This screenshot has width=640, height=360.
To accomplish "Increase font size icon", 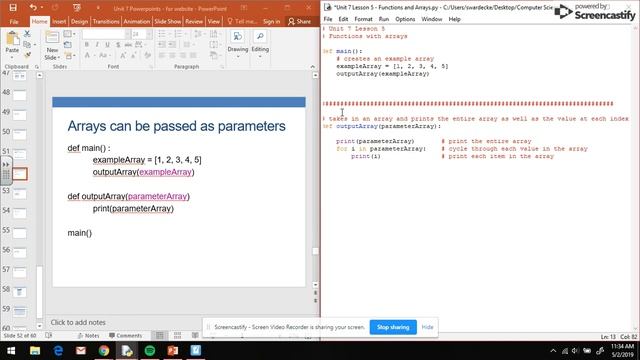I will (x=123, y=55).
